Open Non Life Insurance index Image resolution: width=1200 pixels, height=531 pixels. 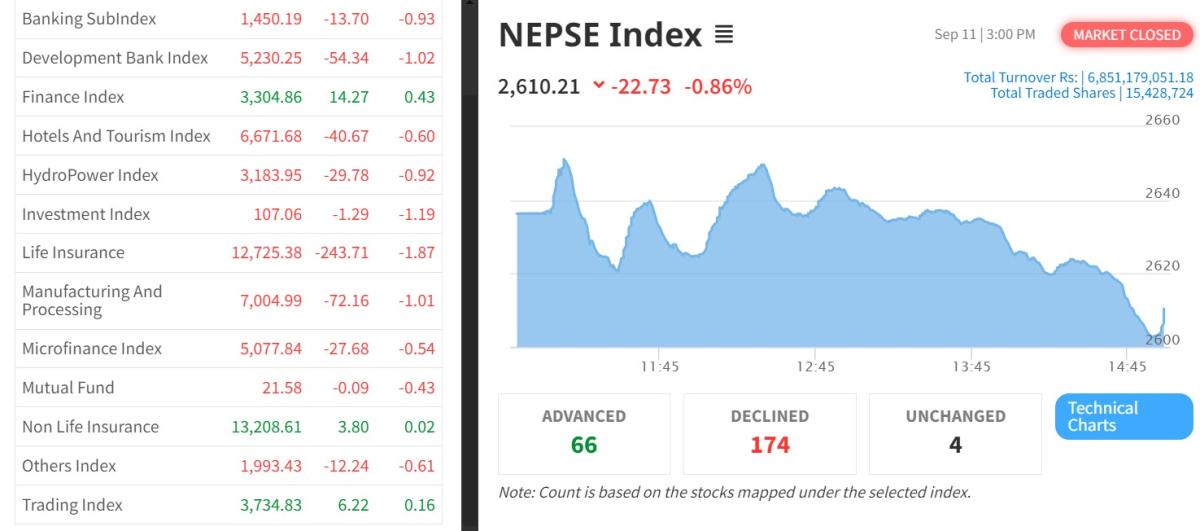[x=90, y=427]
